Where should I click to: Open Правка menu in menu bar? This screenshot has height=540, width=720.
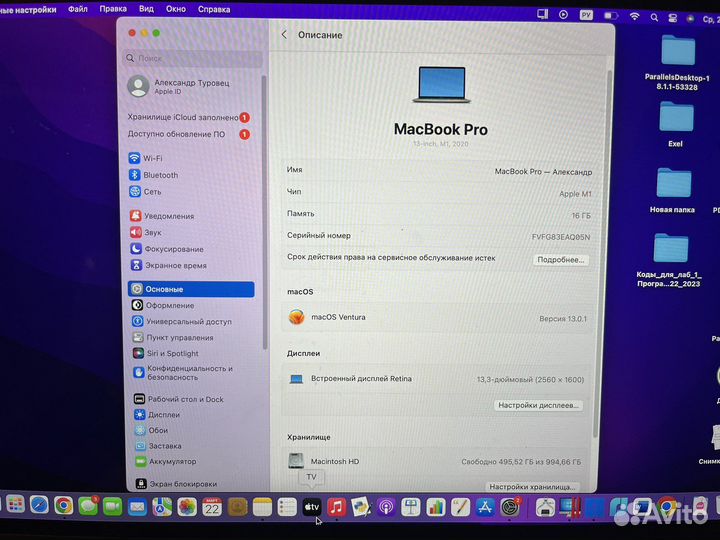coord(113,9)
